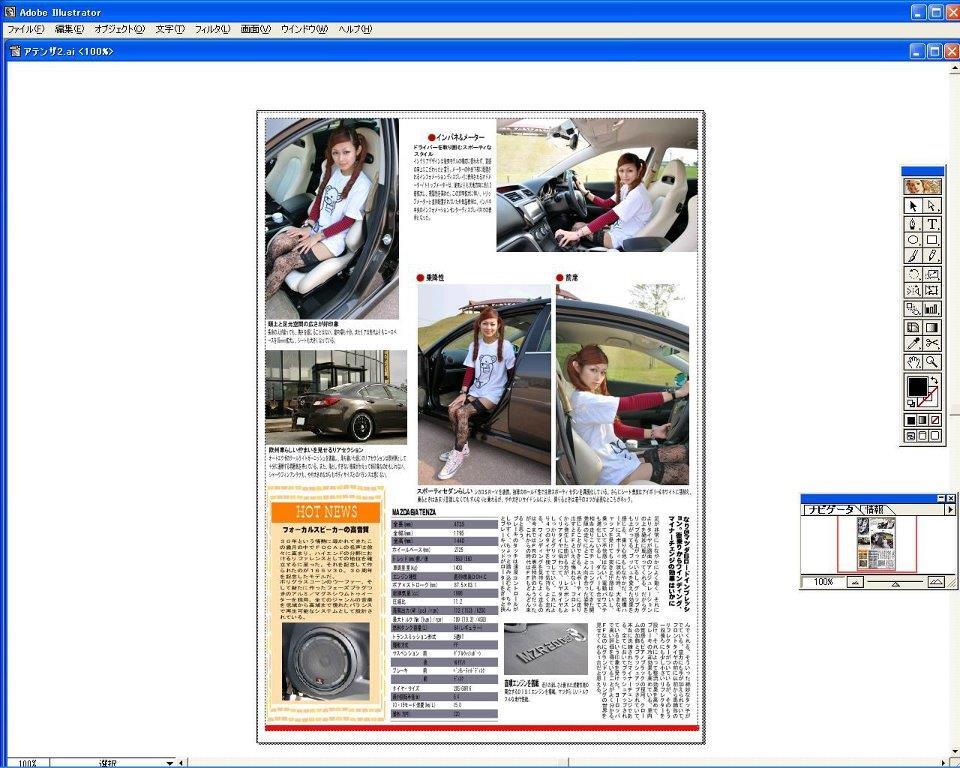Click the horizontal scrollbar left arrow
The width and height of the screenshot is (960, 768).
click(181, 763)
